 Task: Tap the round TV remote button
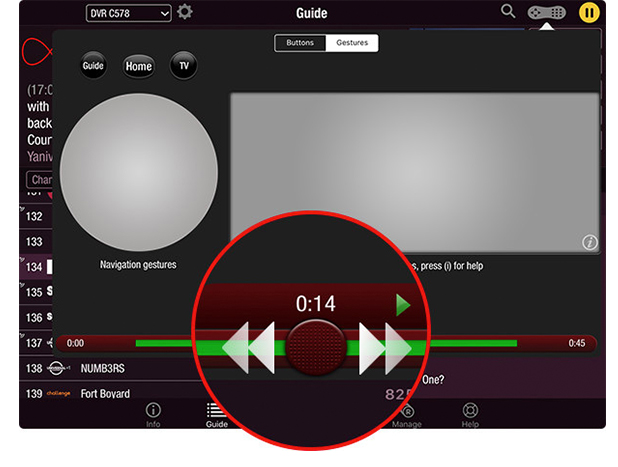184,65
